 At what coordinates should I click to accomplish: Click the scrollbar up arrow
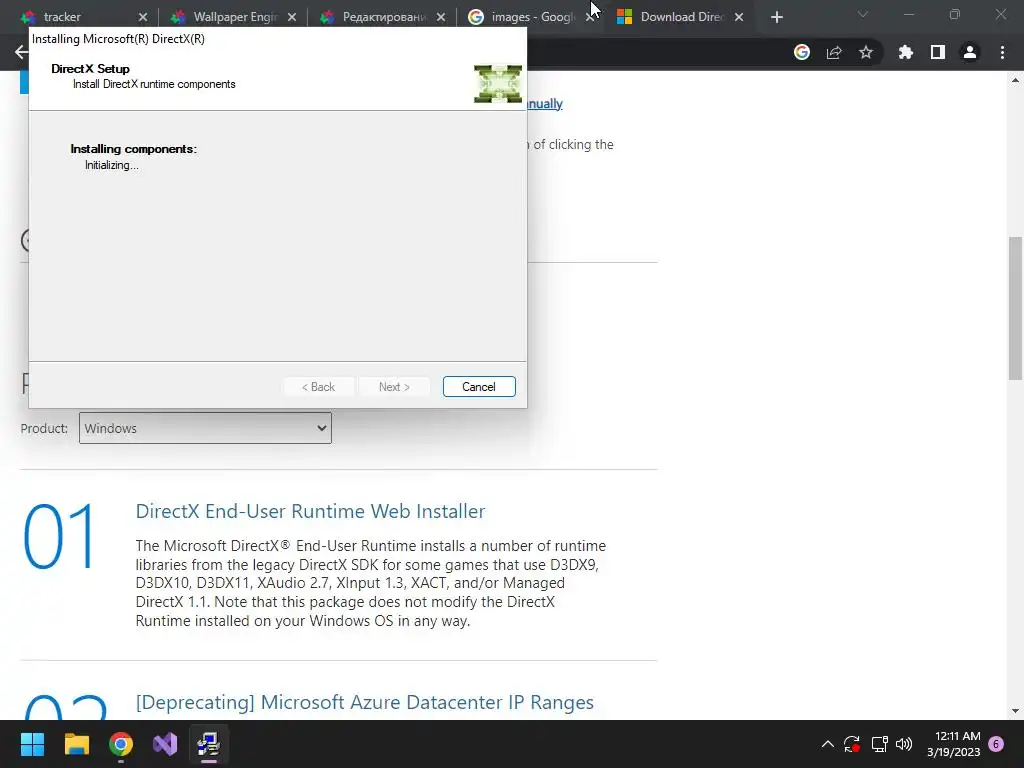click(x=1015, y=80)
